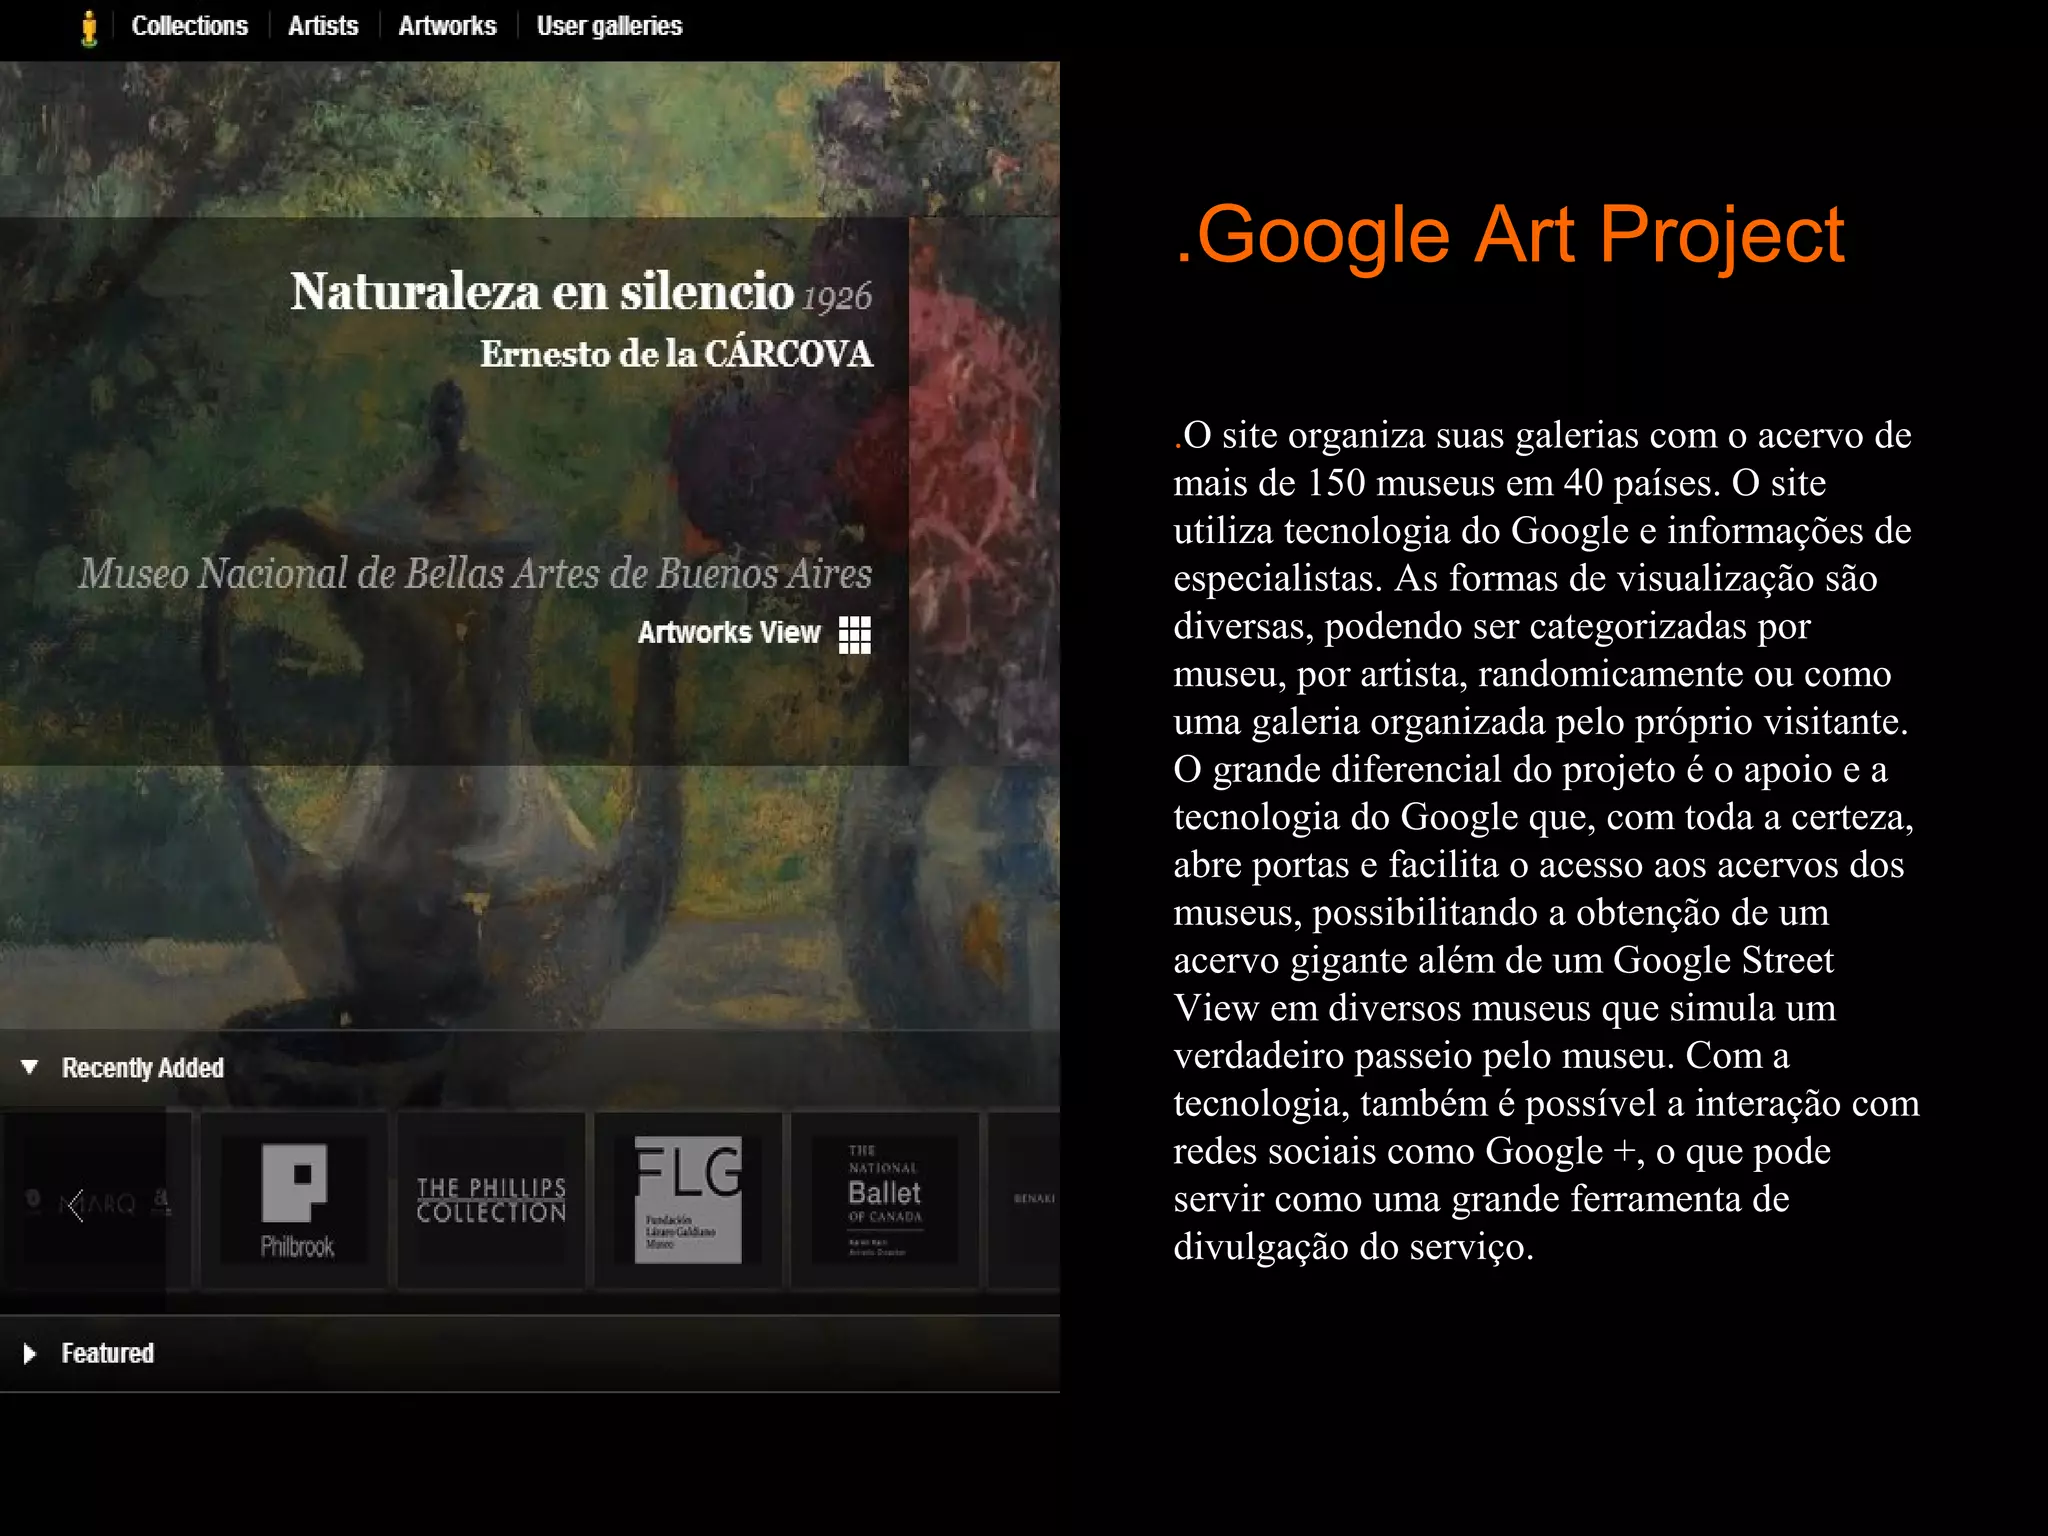
Task: Click the .Google Art Project heading
Action: point(1510,235)
